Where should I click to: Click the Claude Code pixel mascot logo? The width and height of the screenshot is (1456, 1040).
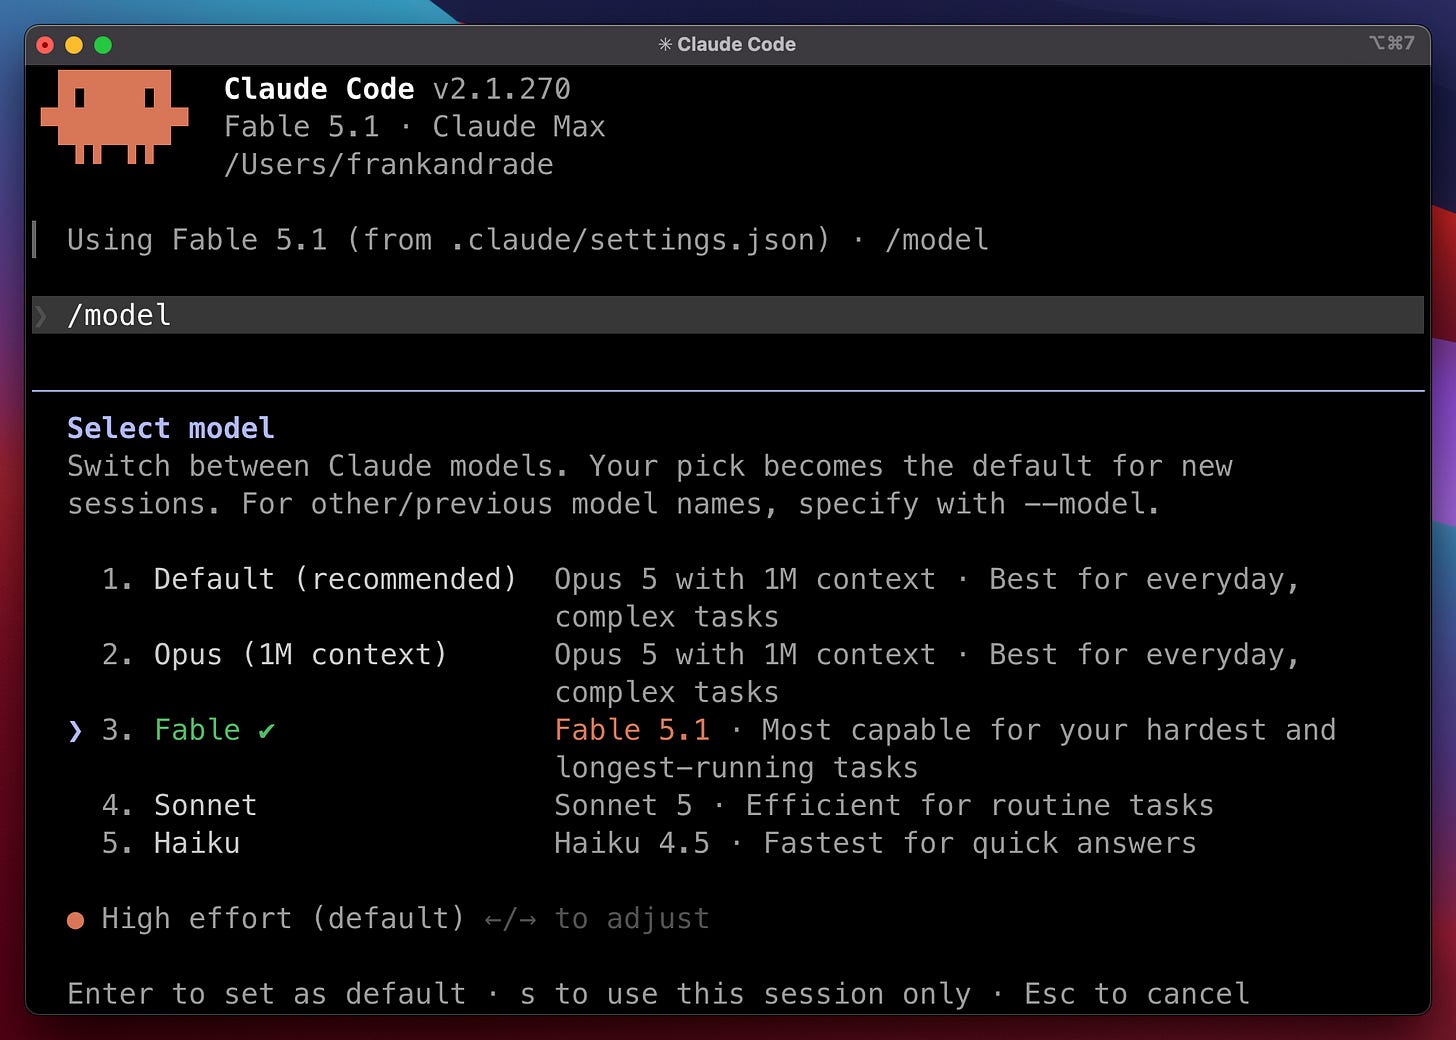[114, 117]
